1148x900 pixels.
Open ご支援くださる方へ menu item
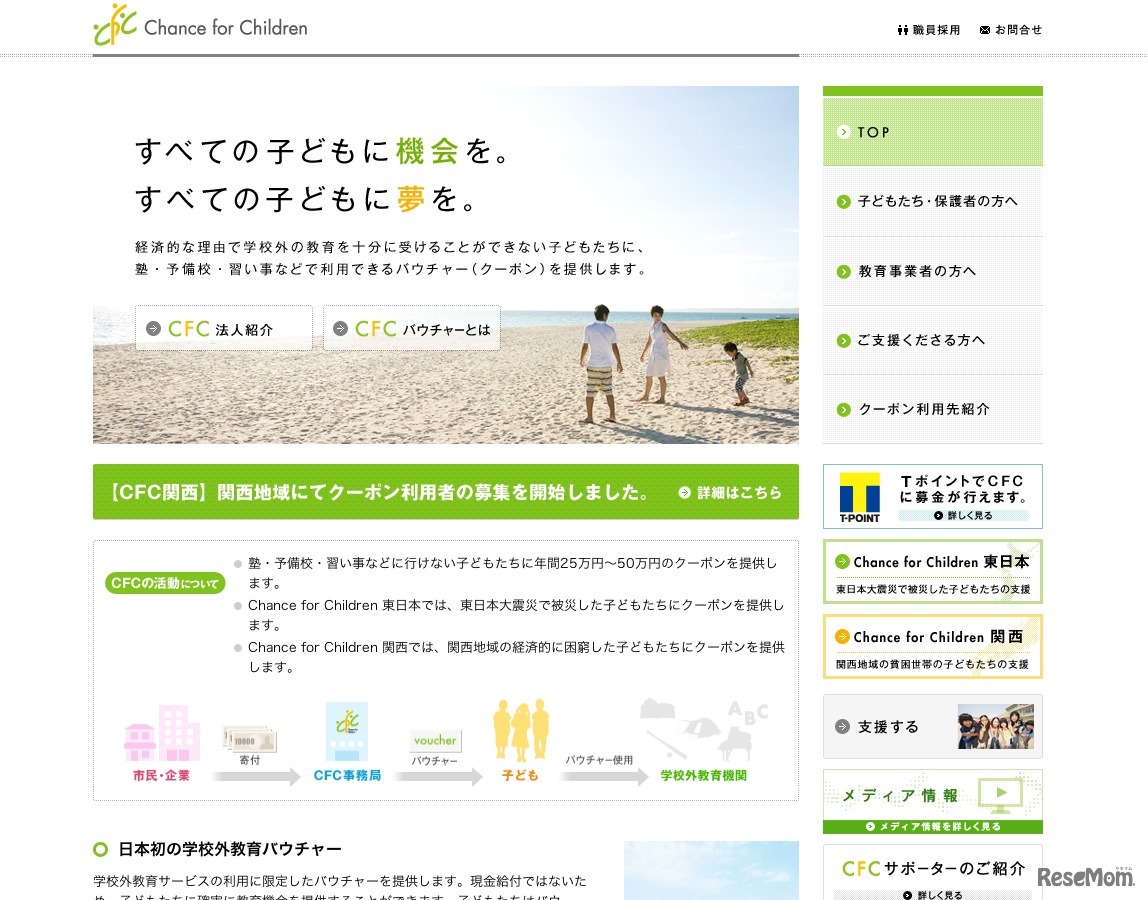pos(933,340)
